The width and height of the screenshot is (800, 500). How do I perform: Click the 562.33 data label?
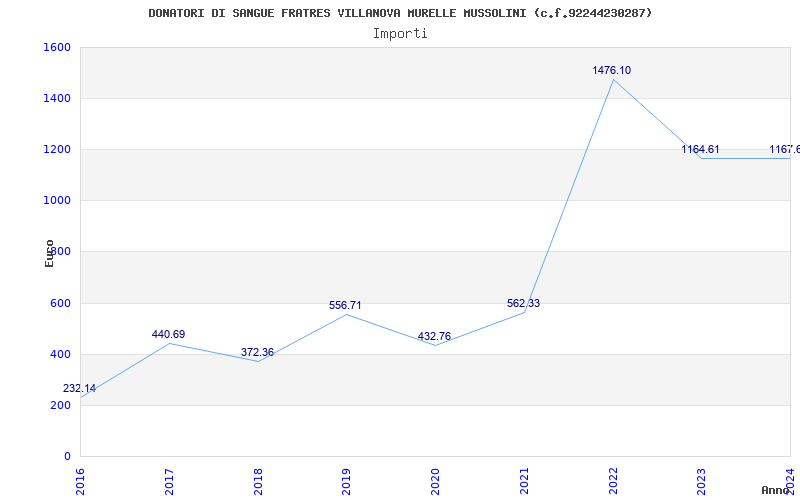(523, 304)
